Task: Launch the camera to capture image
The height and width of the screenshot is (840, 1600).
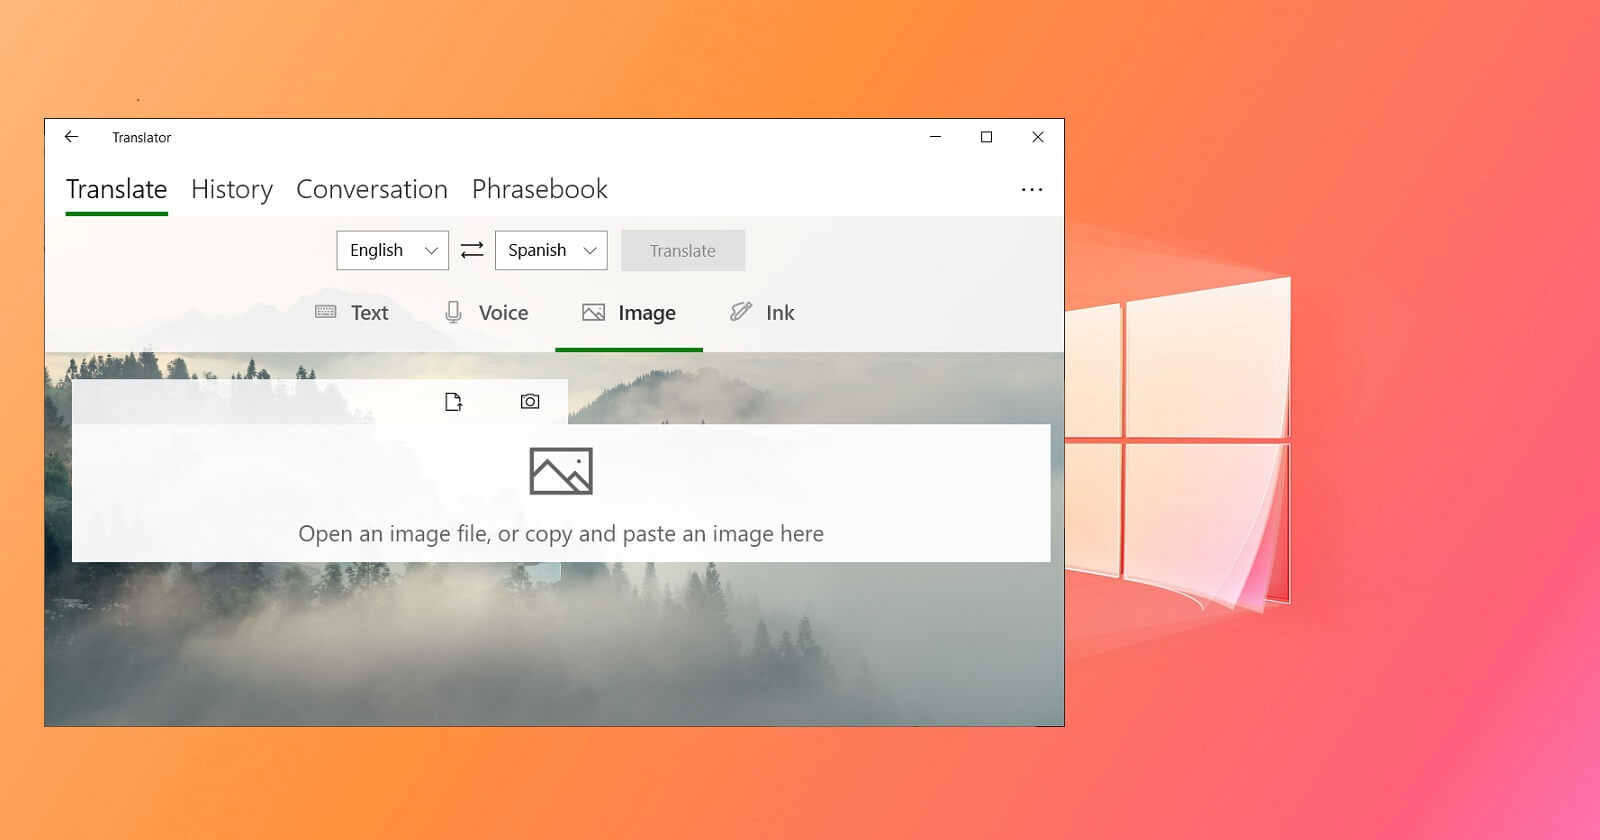Action: (530, 401)
